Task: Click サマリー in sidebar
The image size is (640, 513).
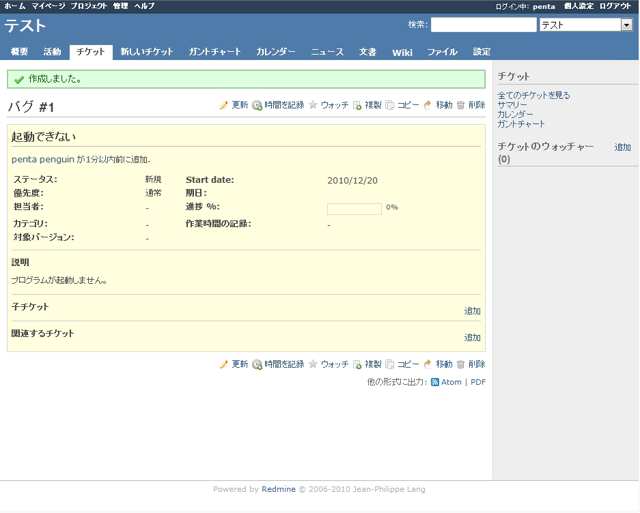Action: (512, 104)
